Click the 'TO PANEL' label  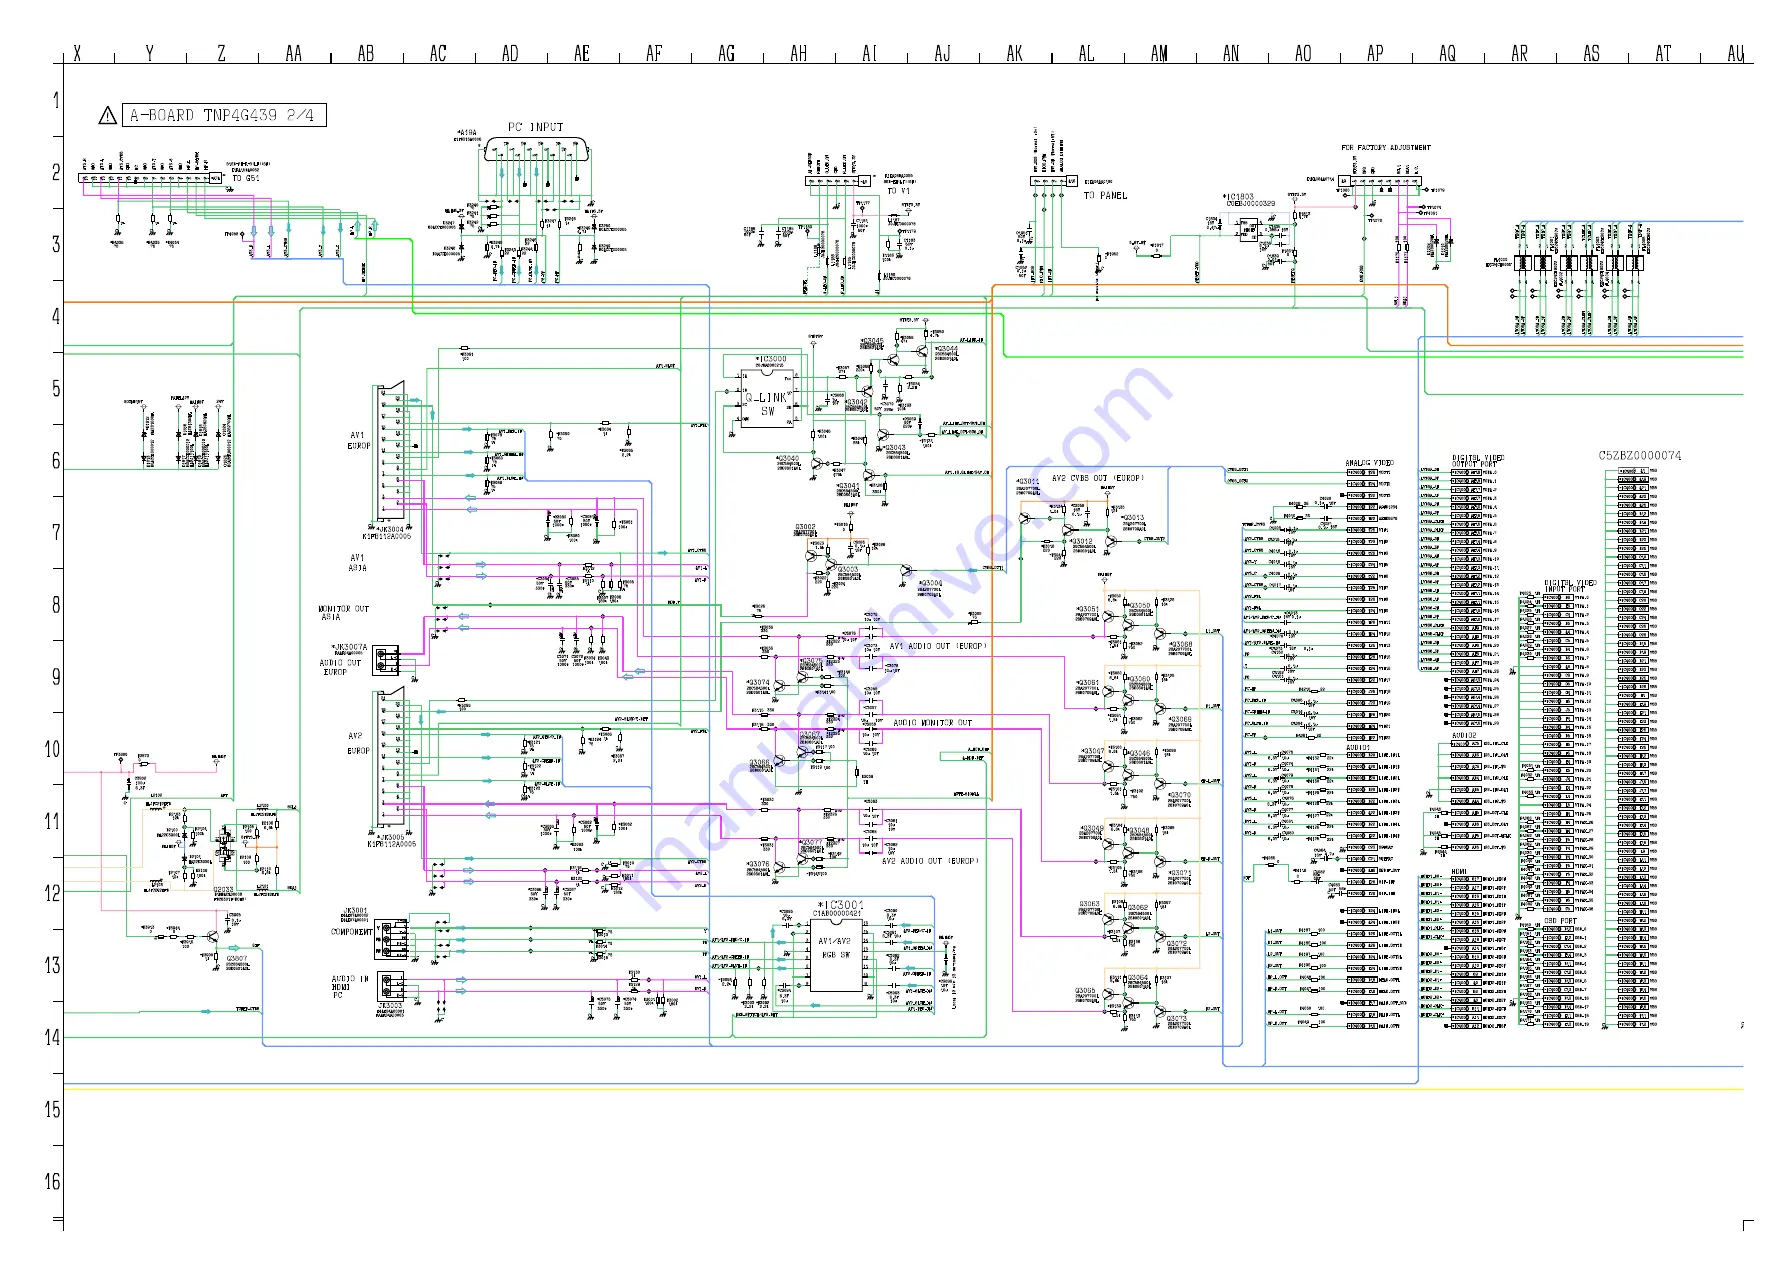point(1105,195)
